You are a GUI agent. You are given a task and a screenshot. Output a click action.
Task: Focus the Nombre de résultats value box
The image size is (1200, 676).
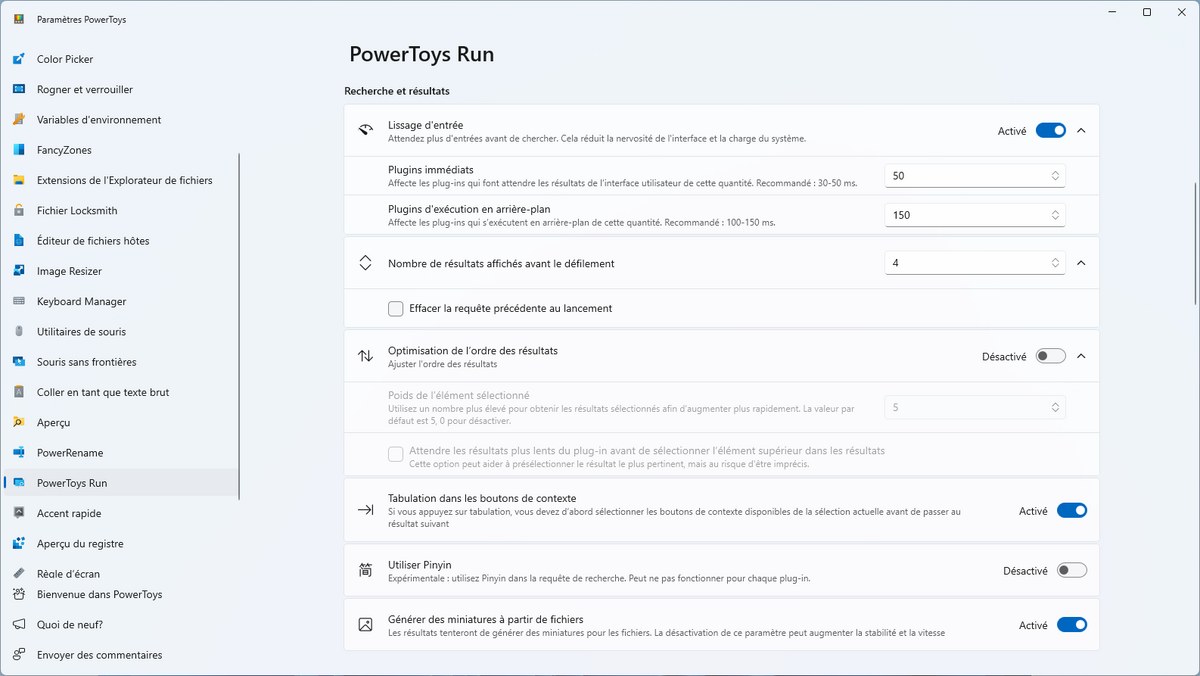975,263
